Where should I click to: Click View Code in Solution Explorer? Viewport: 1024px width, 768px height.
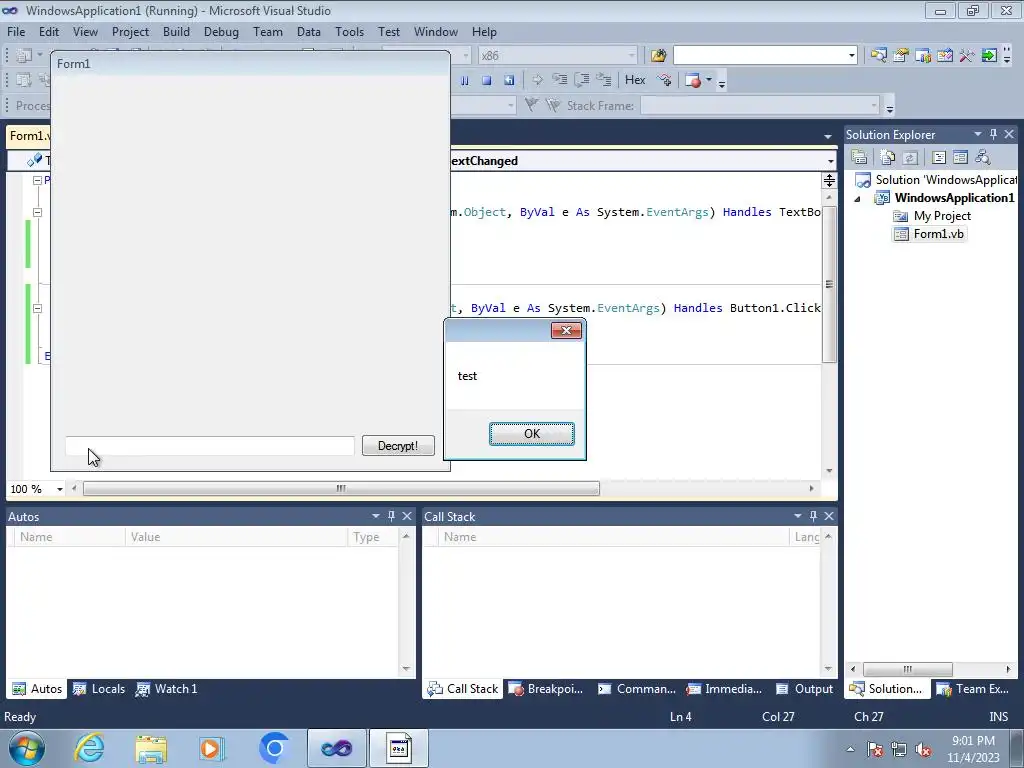(x=938, y=157)
